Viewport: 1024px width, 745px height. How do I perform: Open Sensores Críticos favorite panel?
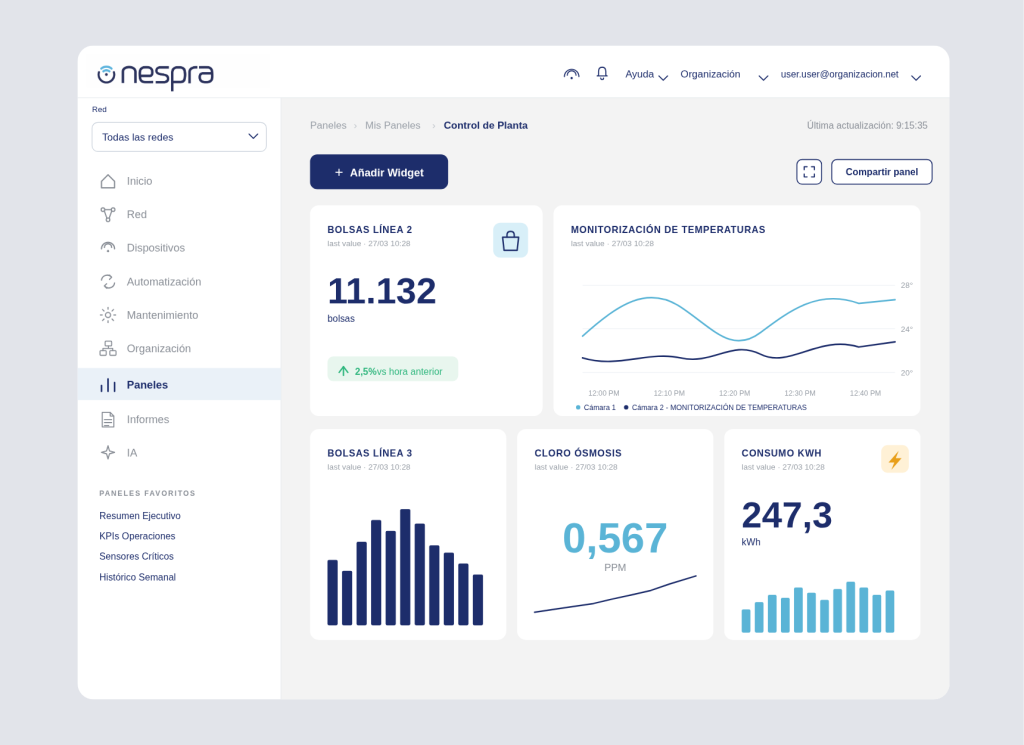point(136,556)
